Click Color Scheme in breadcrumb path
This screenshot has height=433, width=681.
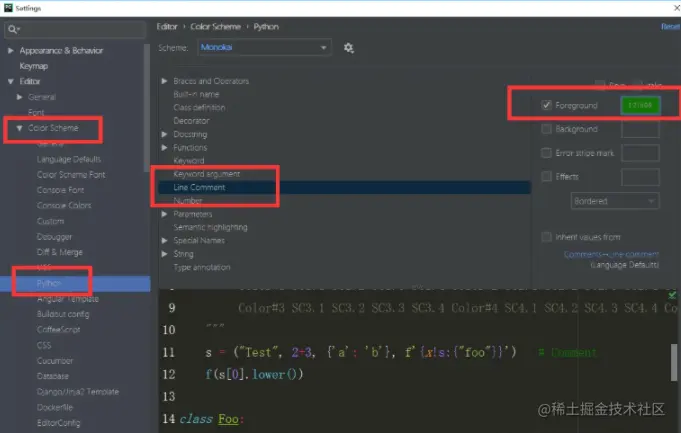point(215,26)
